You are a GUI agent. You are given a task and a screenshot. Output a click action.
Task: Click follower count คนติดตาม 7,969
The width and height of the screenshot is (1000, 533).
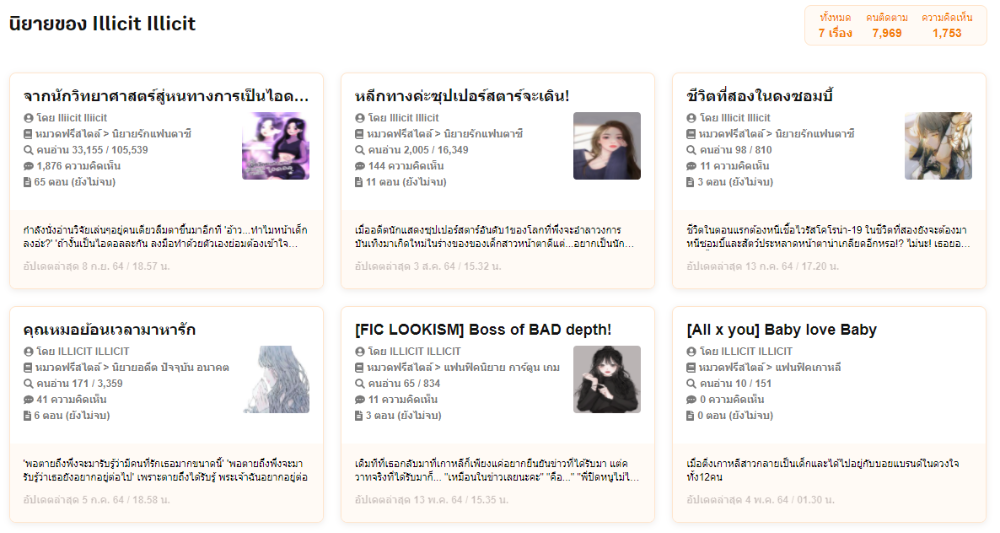(x=887, y=26)
